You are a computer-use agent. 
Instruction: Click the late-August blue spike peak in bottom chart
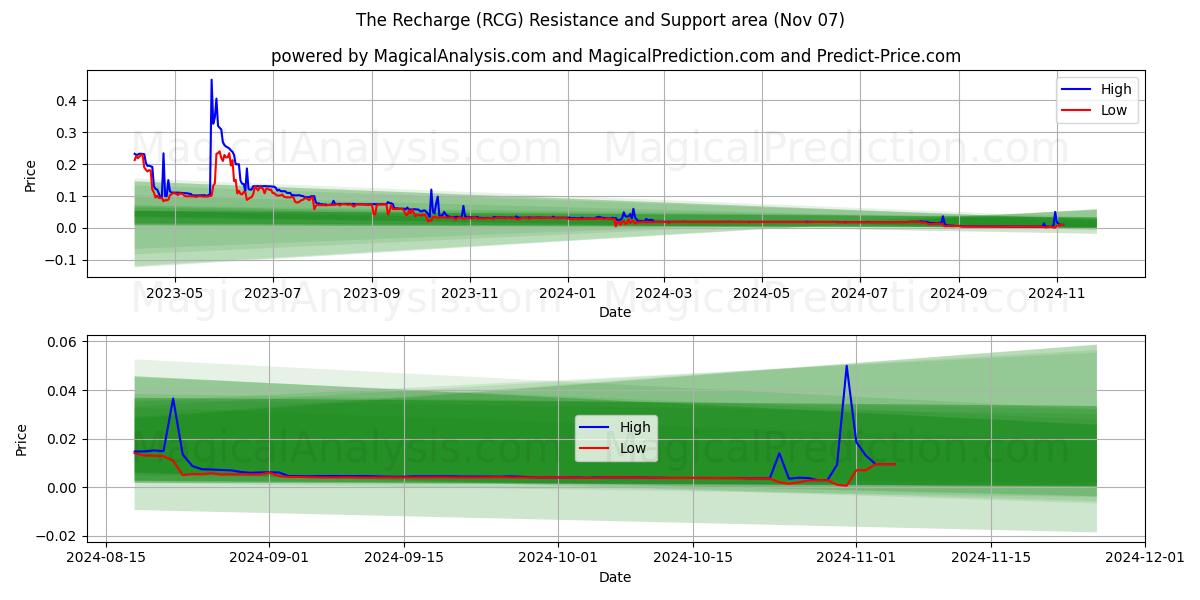(173, 399)
